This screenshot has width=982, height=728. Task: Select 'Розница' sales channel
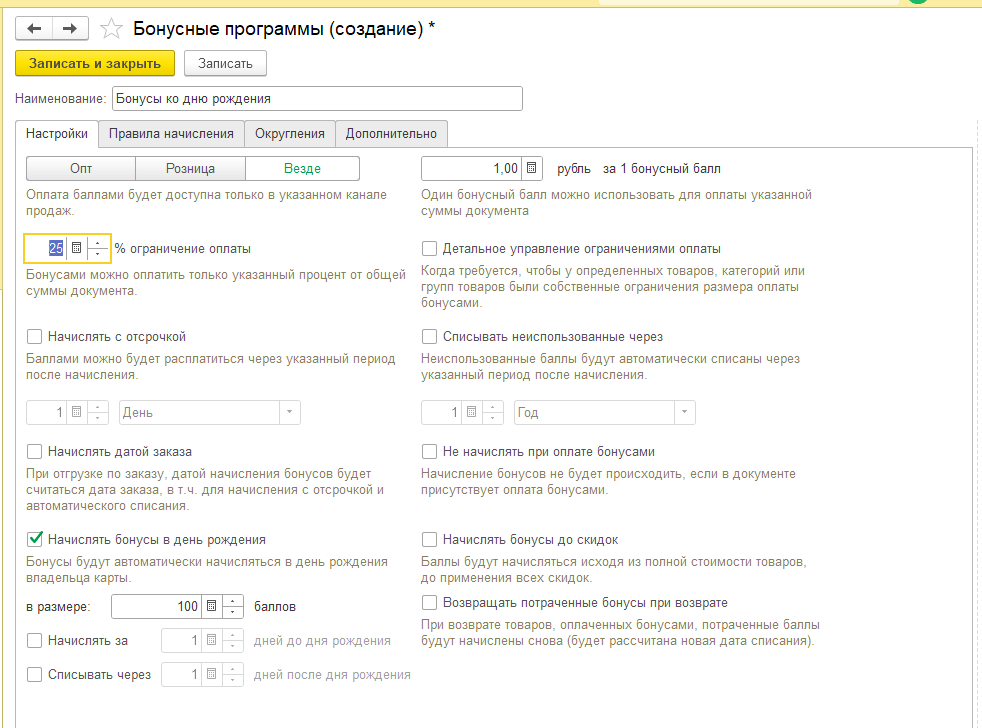190,169
